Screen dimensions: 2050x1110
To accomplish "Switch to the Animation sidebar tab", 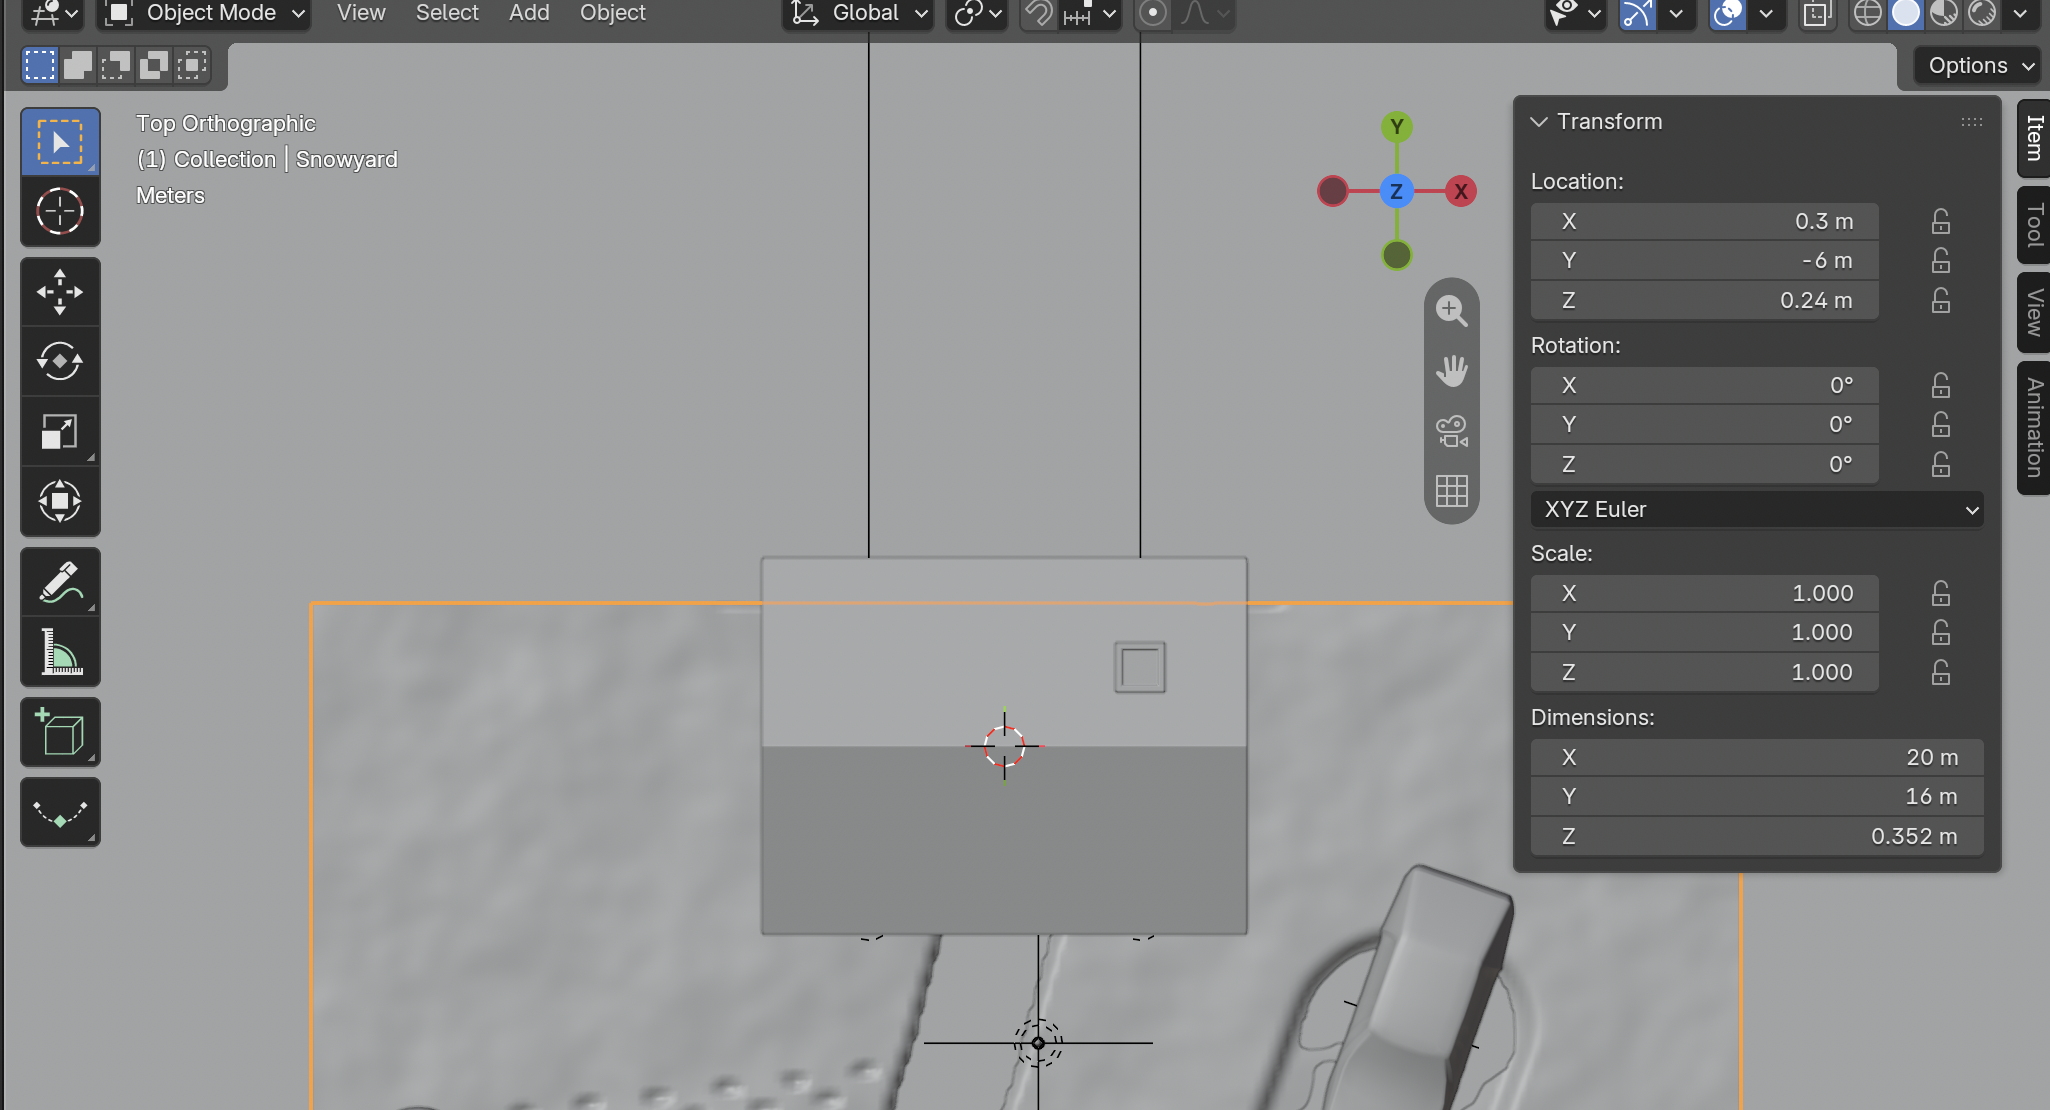I will pyautogui.click(x=2034, y=427).
